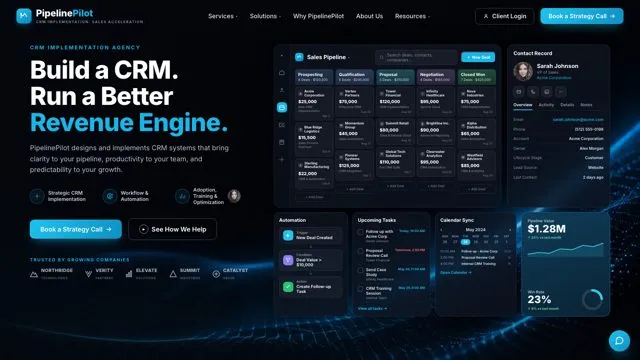Select the Prospecting stage column header
This screenshot has width=640, height=360.
(313, 77)
